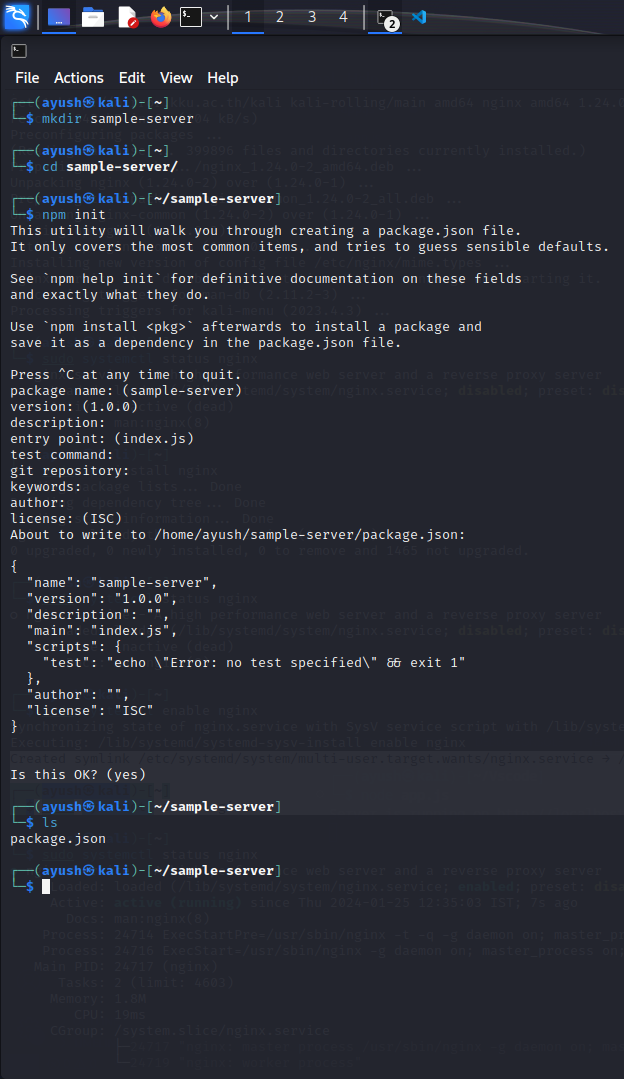Click the pinned app icon next to the Kali menu

pyautogui.click(x=57, y=16)
